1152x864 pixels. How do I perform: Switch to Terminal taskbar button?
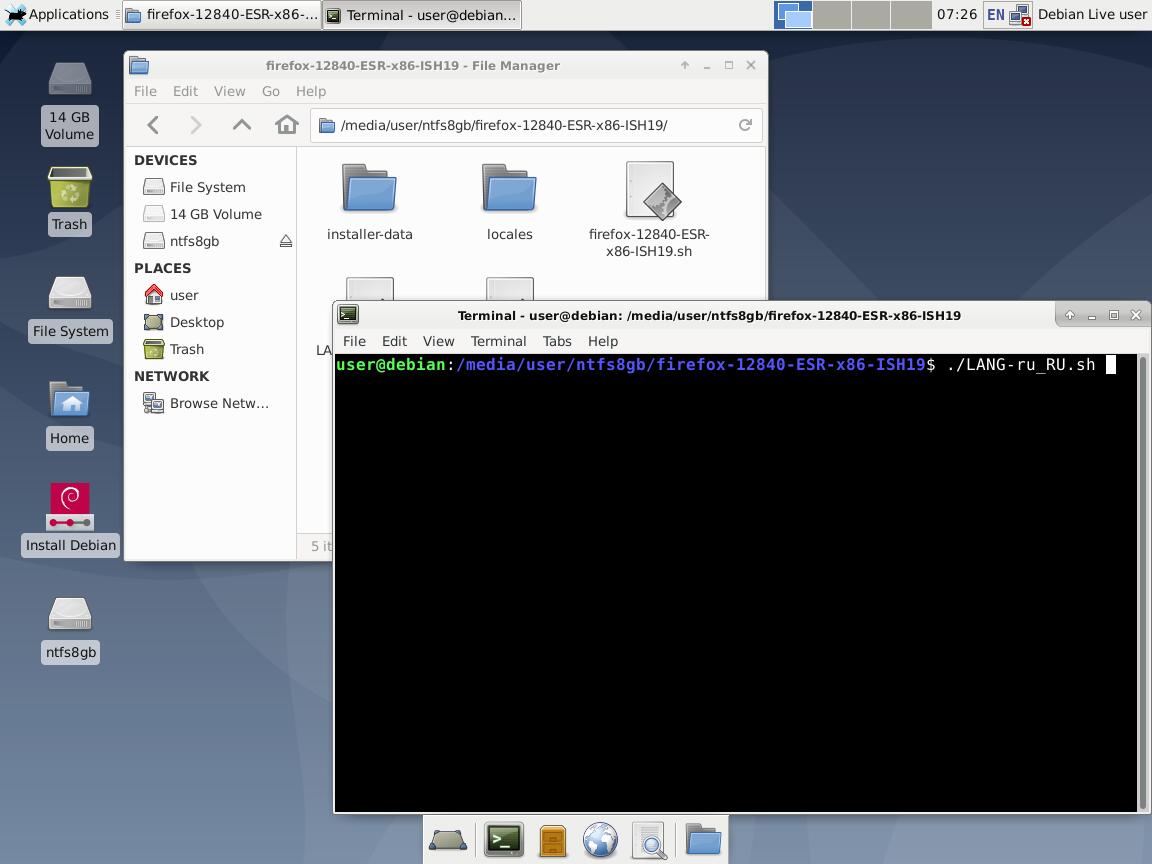coord(422,15)
